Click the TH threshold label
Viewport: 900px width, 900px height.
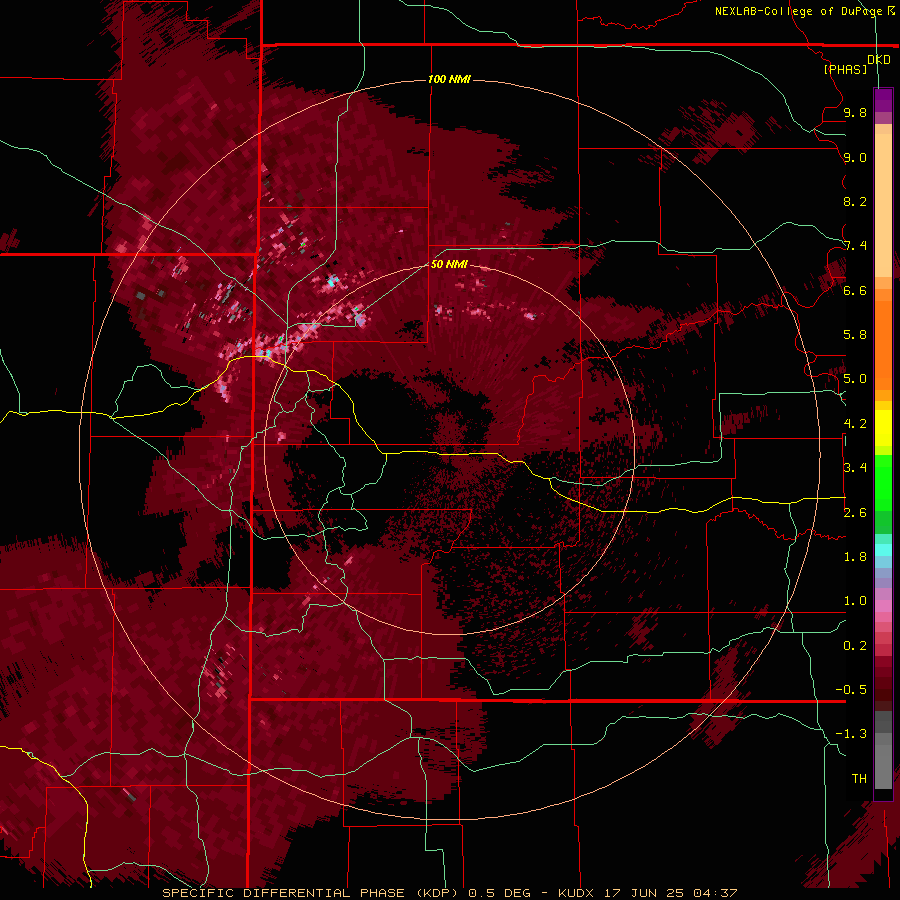[859, 779]
